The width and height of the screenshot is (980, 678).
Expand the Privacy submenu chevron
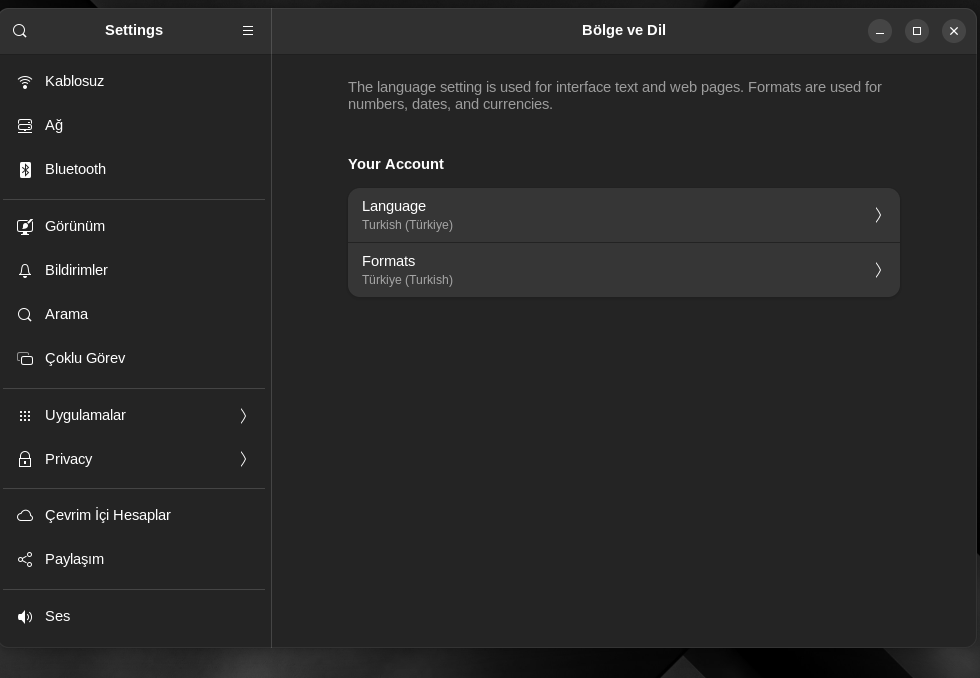(243, 459)
